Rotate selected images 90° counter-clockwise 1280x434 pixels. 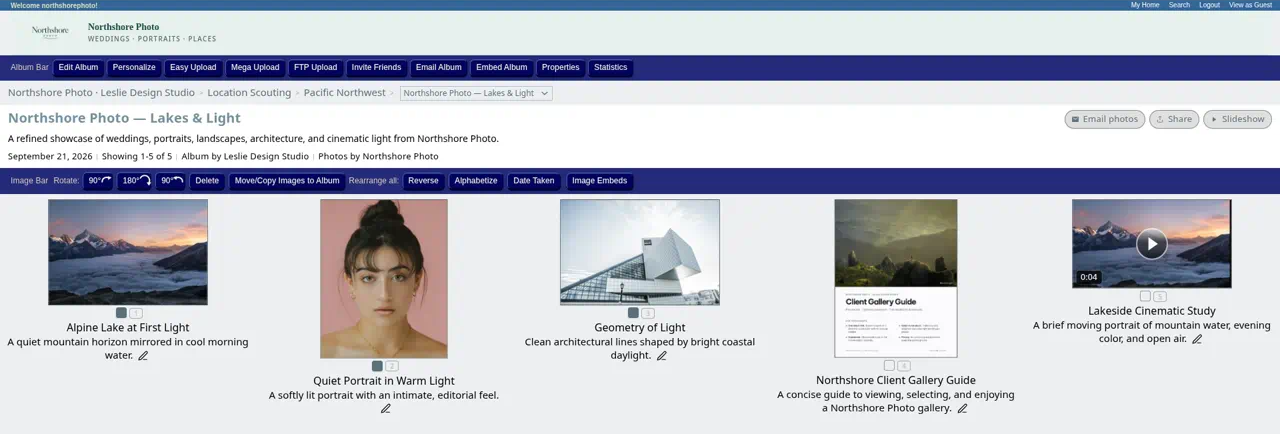[x=171, y=181]
